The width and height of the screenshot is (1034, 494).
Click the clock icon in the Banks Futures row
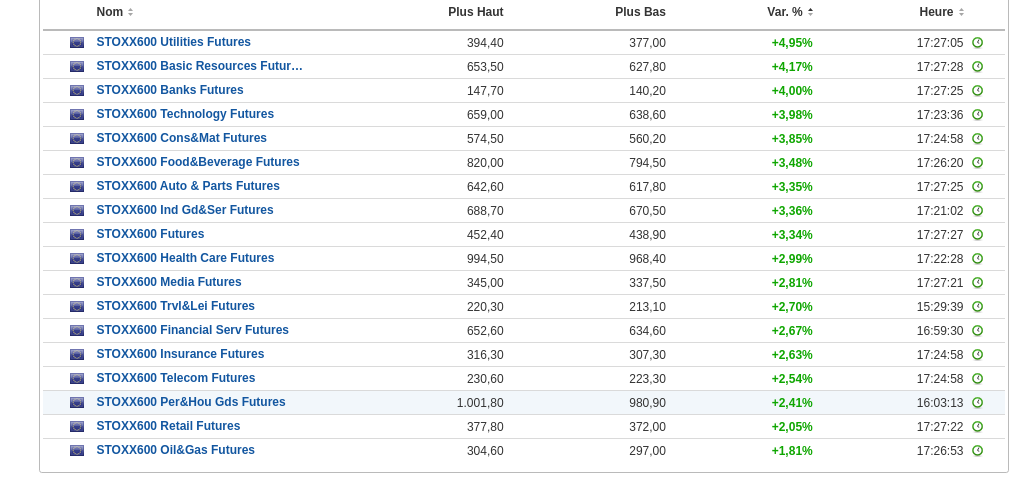977,91
